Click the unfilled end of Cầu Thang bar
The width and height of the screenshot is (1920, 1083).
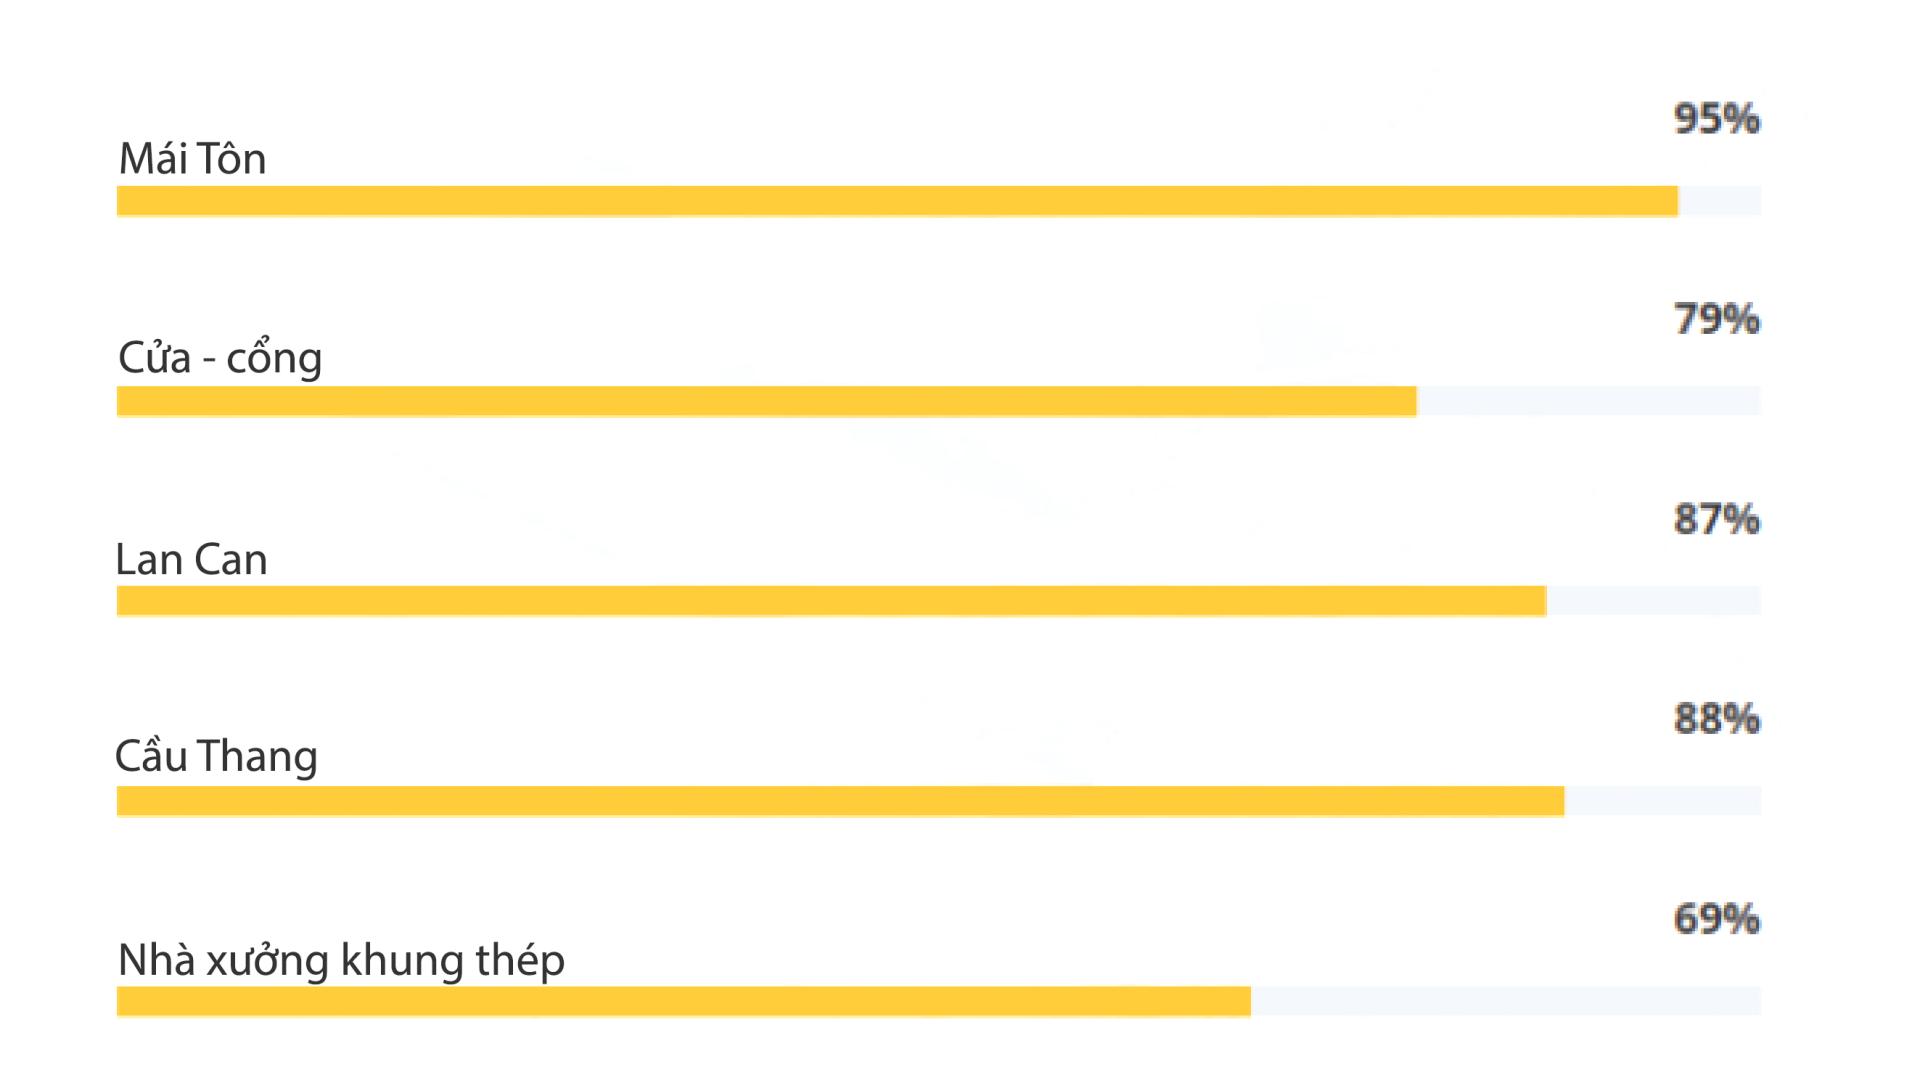1663,801
